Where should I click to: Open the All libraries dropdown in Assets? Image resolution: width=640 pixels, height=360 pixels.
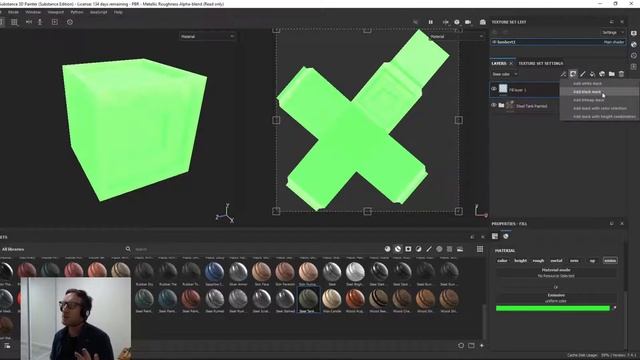click(13, 249)
